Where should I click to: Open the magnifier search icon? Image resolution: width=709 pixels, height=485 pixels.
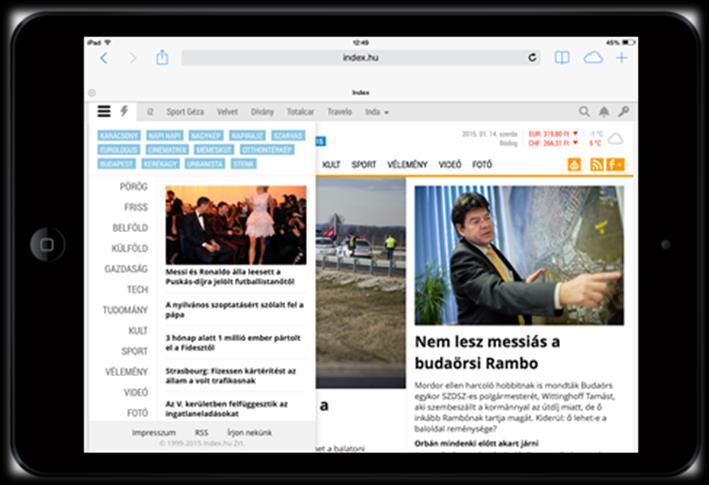[584, 111]
